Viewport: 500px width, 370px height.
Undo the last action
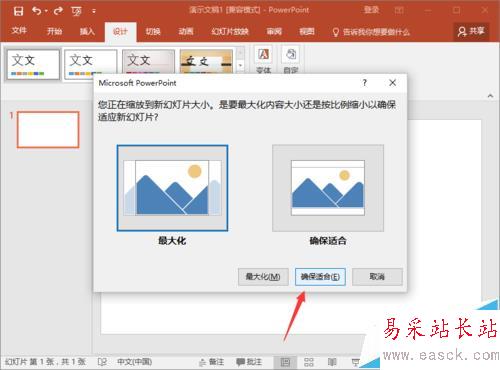pyautogui.click(x=37, y=11)
